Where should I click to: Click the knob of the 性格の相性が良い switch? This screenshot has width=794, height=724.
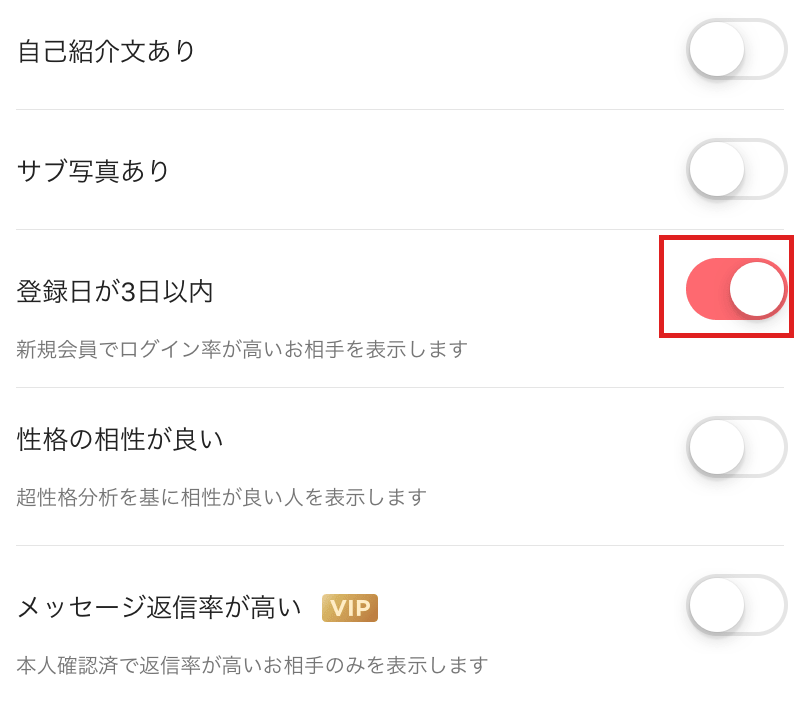[x=717, y=447]
